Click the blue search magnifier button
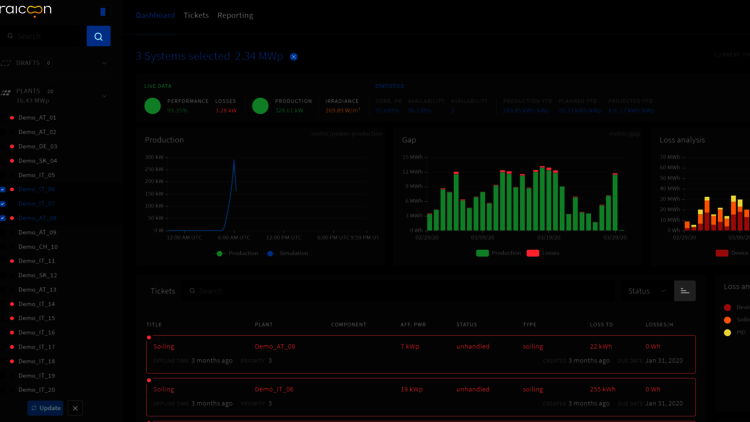750x422 pixels. coord(98,36)
